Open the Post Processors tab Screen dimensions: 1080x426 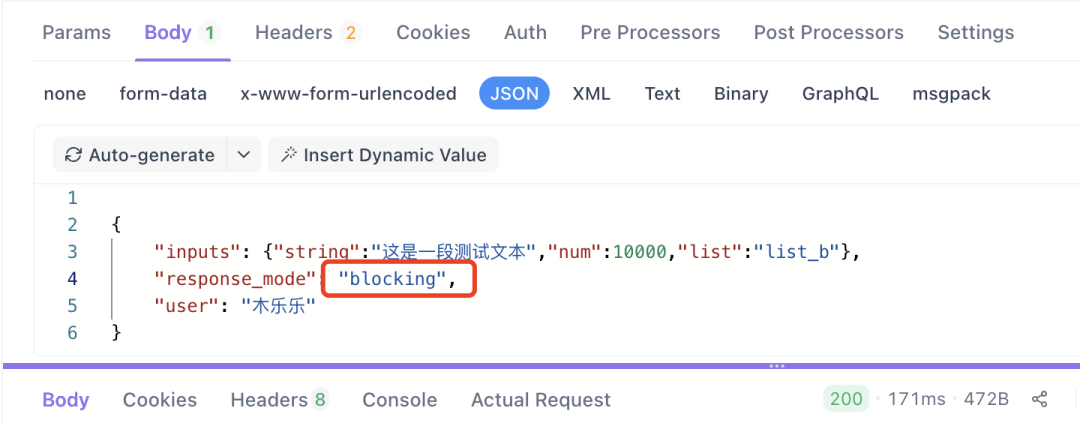tap(828, 33)
